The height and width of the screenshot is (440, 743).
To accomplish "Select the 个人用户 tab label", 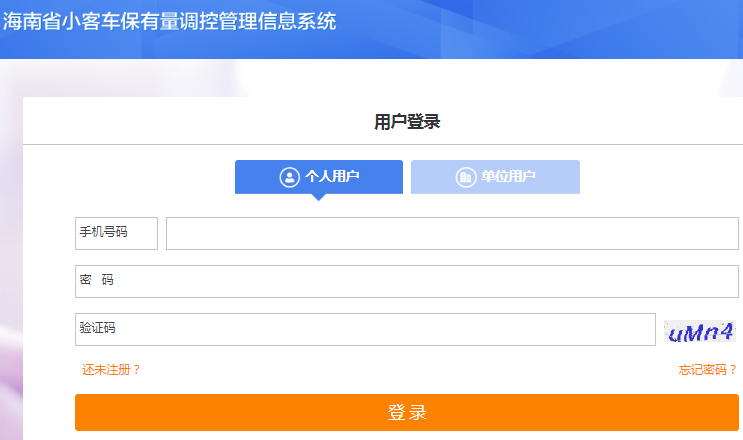I will coord(332,177).
